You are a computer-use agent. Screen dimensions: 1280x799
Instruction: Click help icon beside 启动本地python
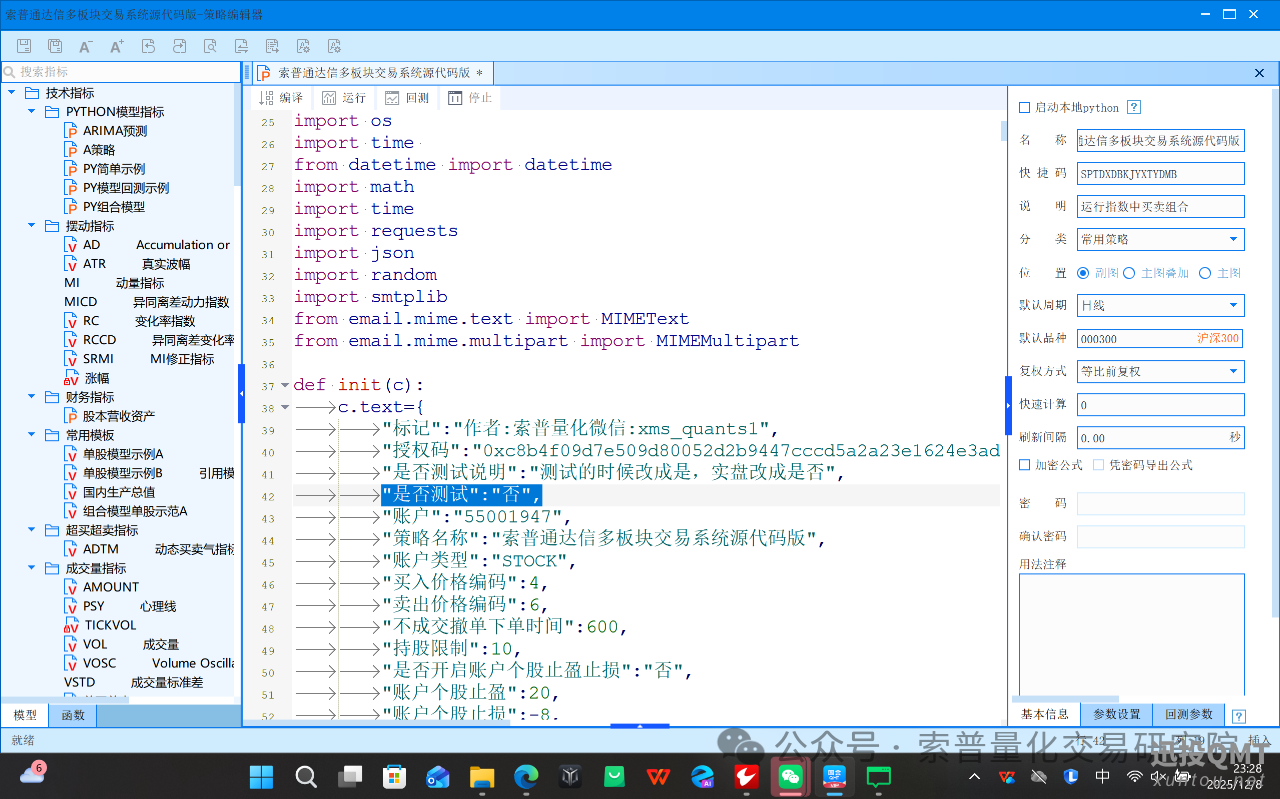tap(1134, 108)
